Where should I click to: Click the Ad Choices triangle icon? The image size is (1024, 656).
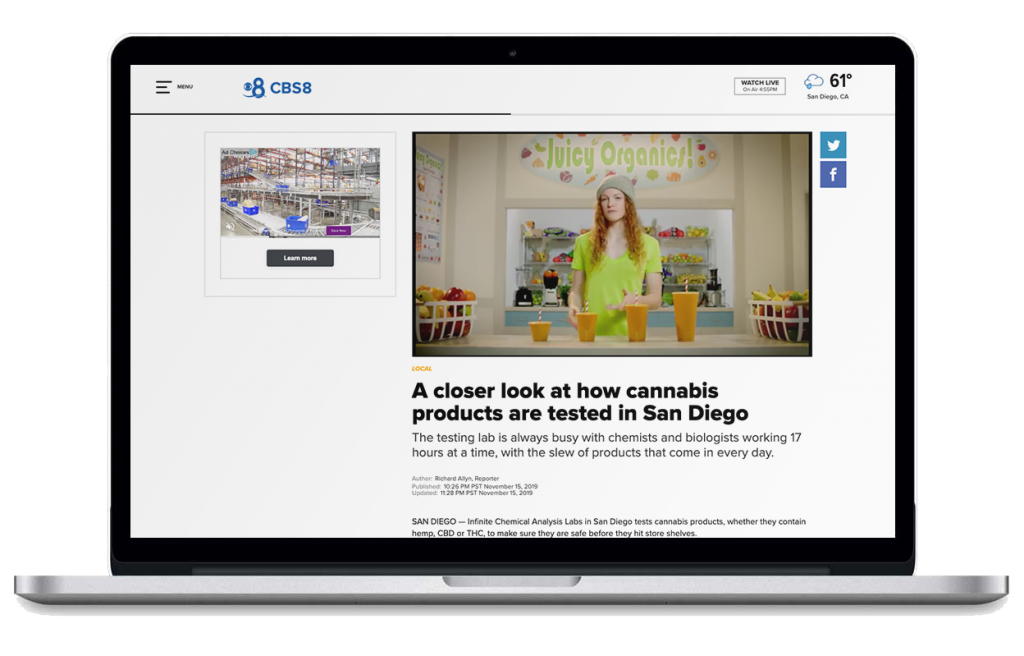(x=252, y=153)
